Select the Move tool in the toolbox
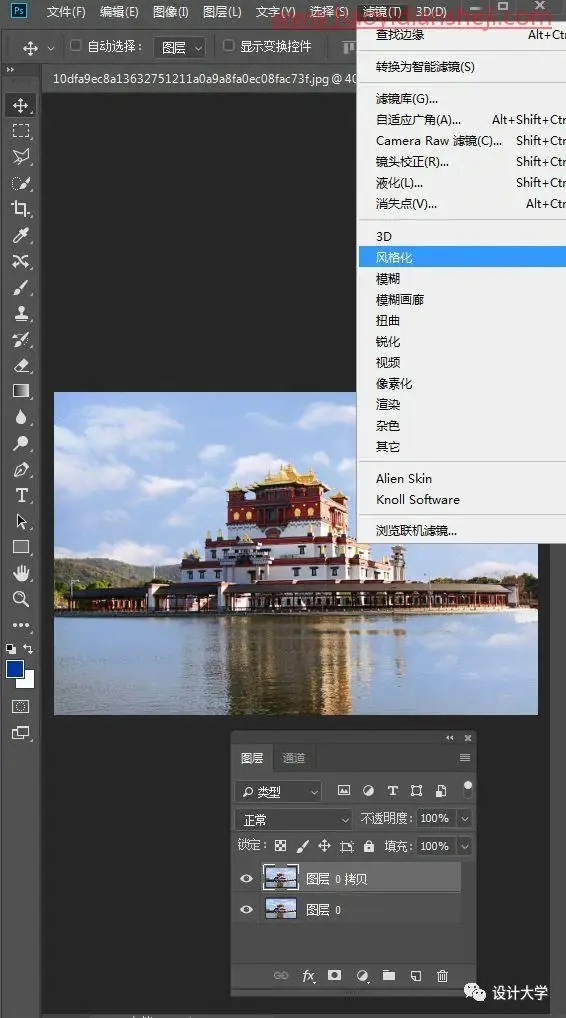Screen dimensions: 566x1018 (x=21, y=105)
